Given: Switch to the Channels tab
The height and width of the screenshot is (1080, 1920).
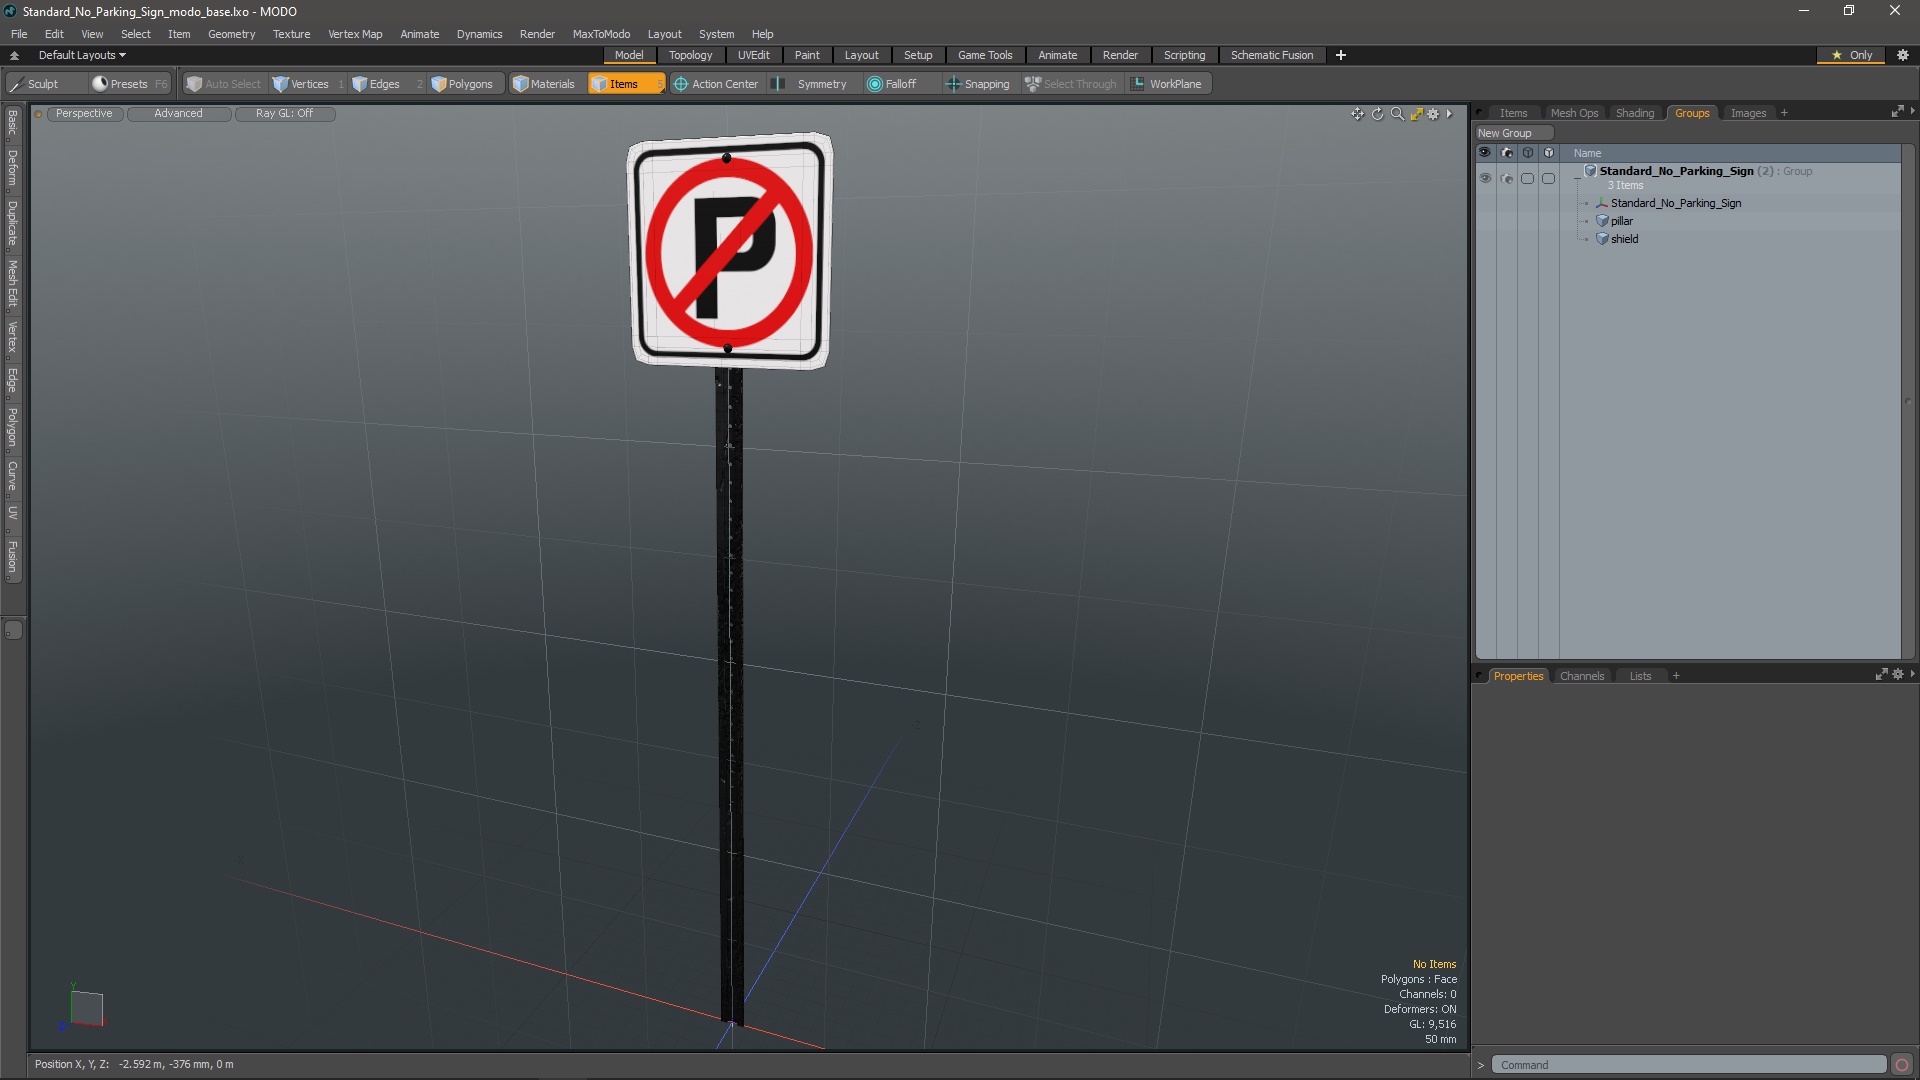Looking at the screenshot, I should [x=1581, y=676].
